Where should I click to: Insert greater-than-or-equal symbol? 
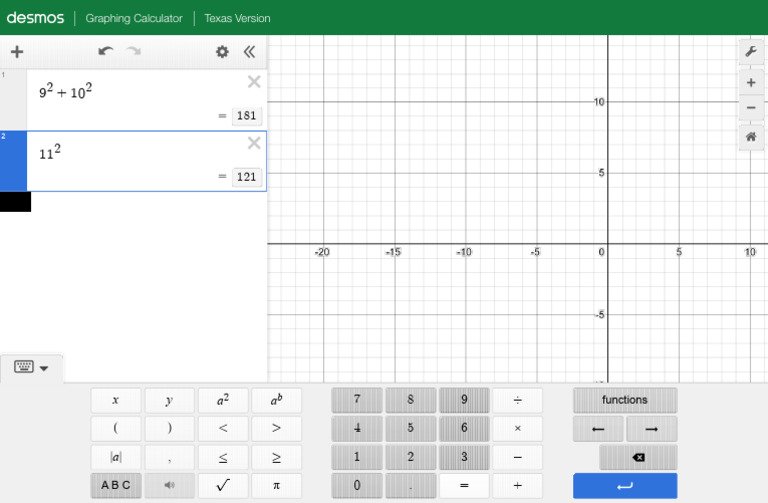[x=276, y=457]
